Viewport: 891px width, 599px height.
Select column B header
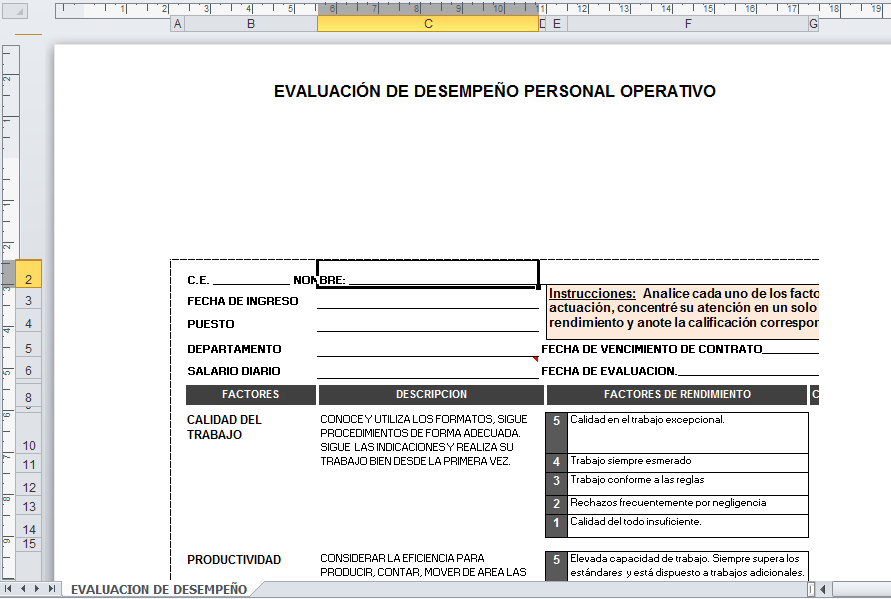click(250, 24)
